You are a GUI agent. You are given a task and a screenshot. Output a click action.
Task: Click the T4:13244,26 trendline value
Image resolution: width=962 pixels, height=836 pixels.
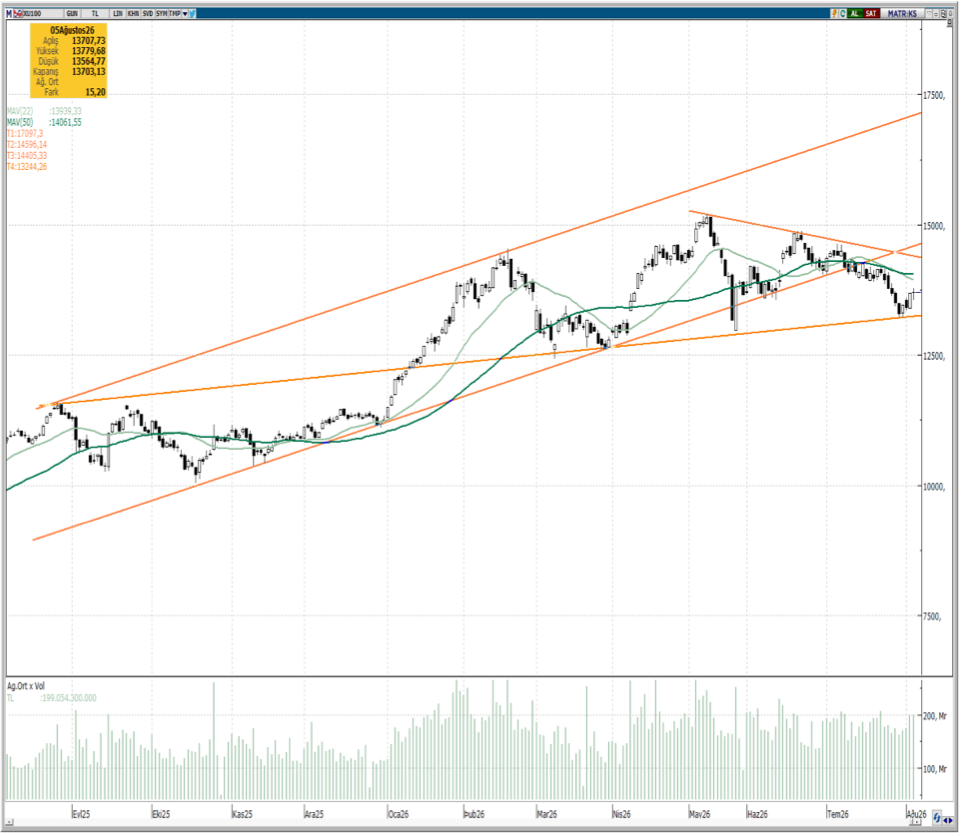point(26,166)
